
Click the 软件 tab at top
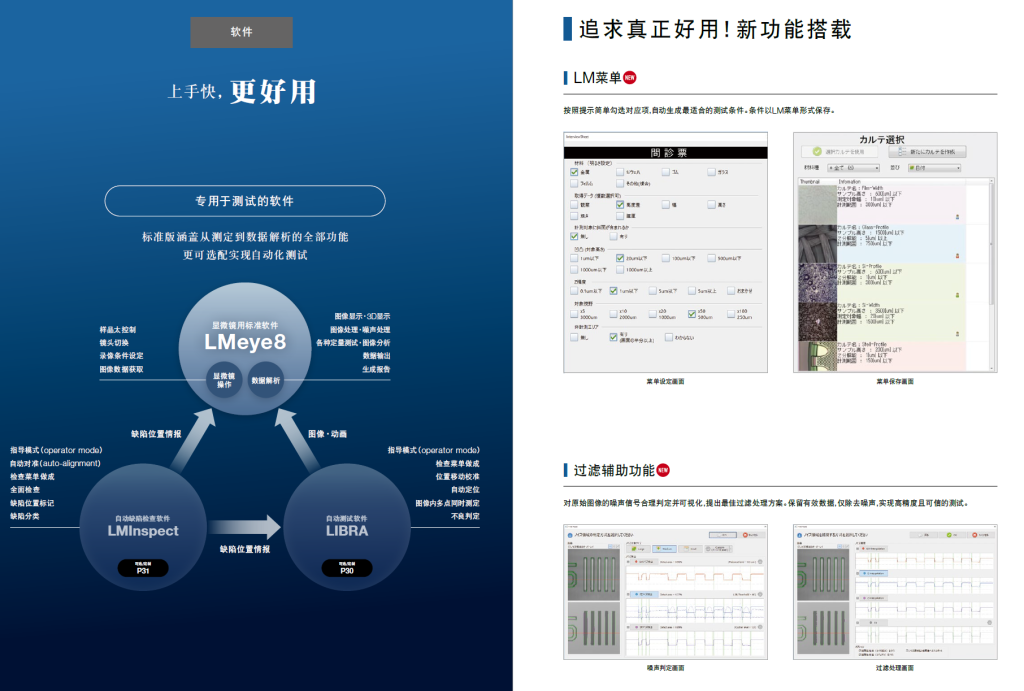(241, 32)
